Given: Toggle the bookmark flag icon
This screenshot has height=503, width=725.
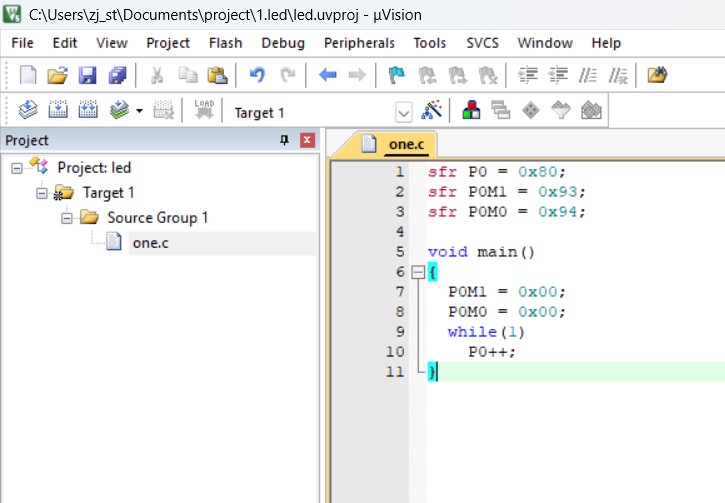Looking at the screenshot, I should (x=396, y=75).
